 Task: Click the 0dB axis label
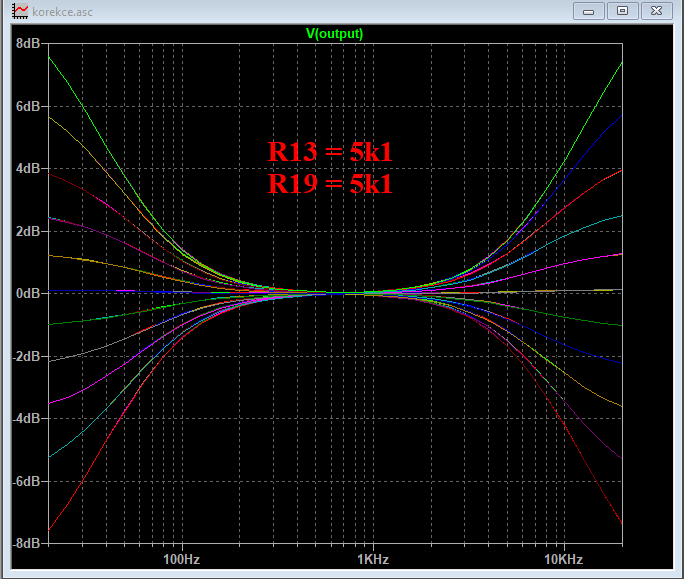pos(28,293)
